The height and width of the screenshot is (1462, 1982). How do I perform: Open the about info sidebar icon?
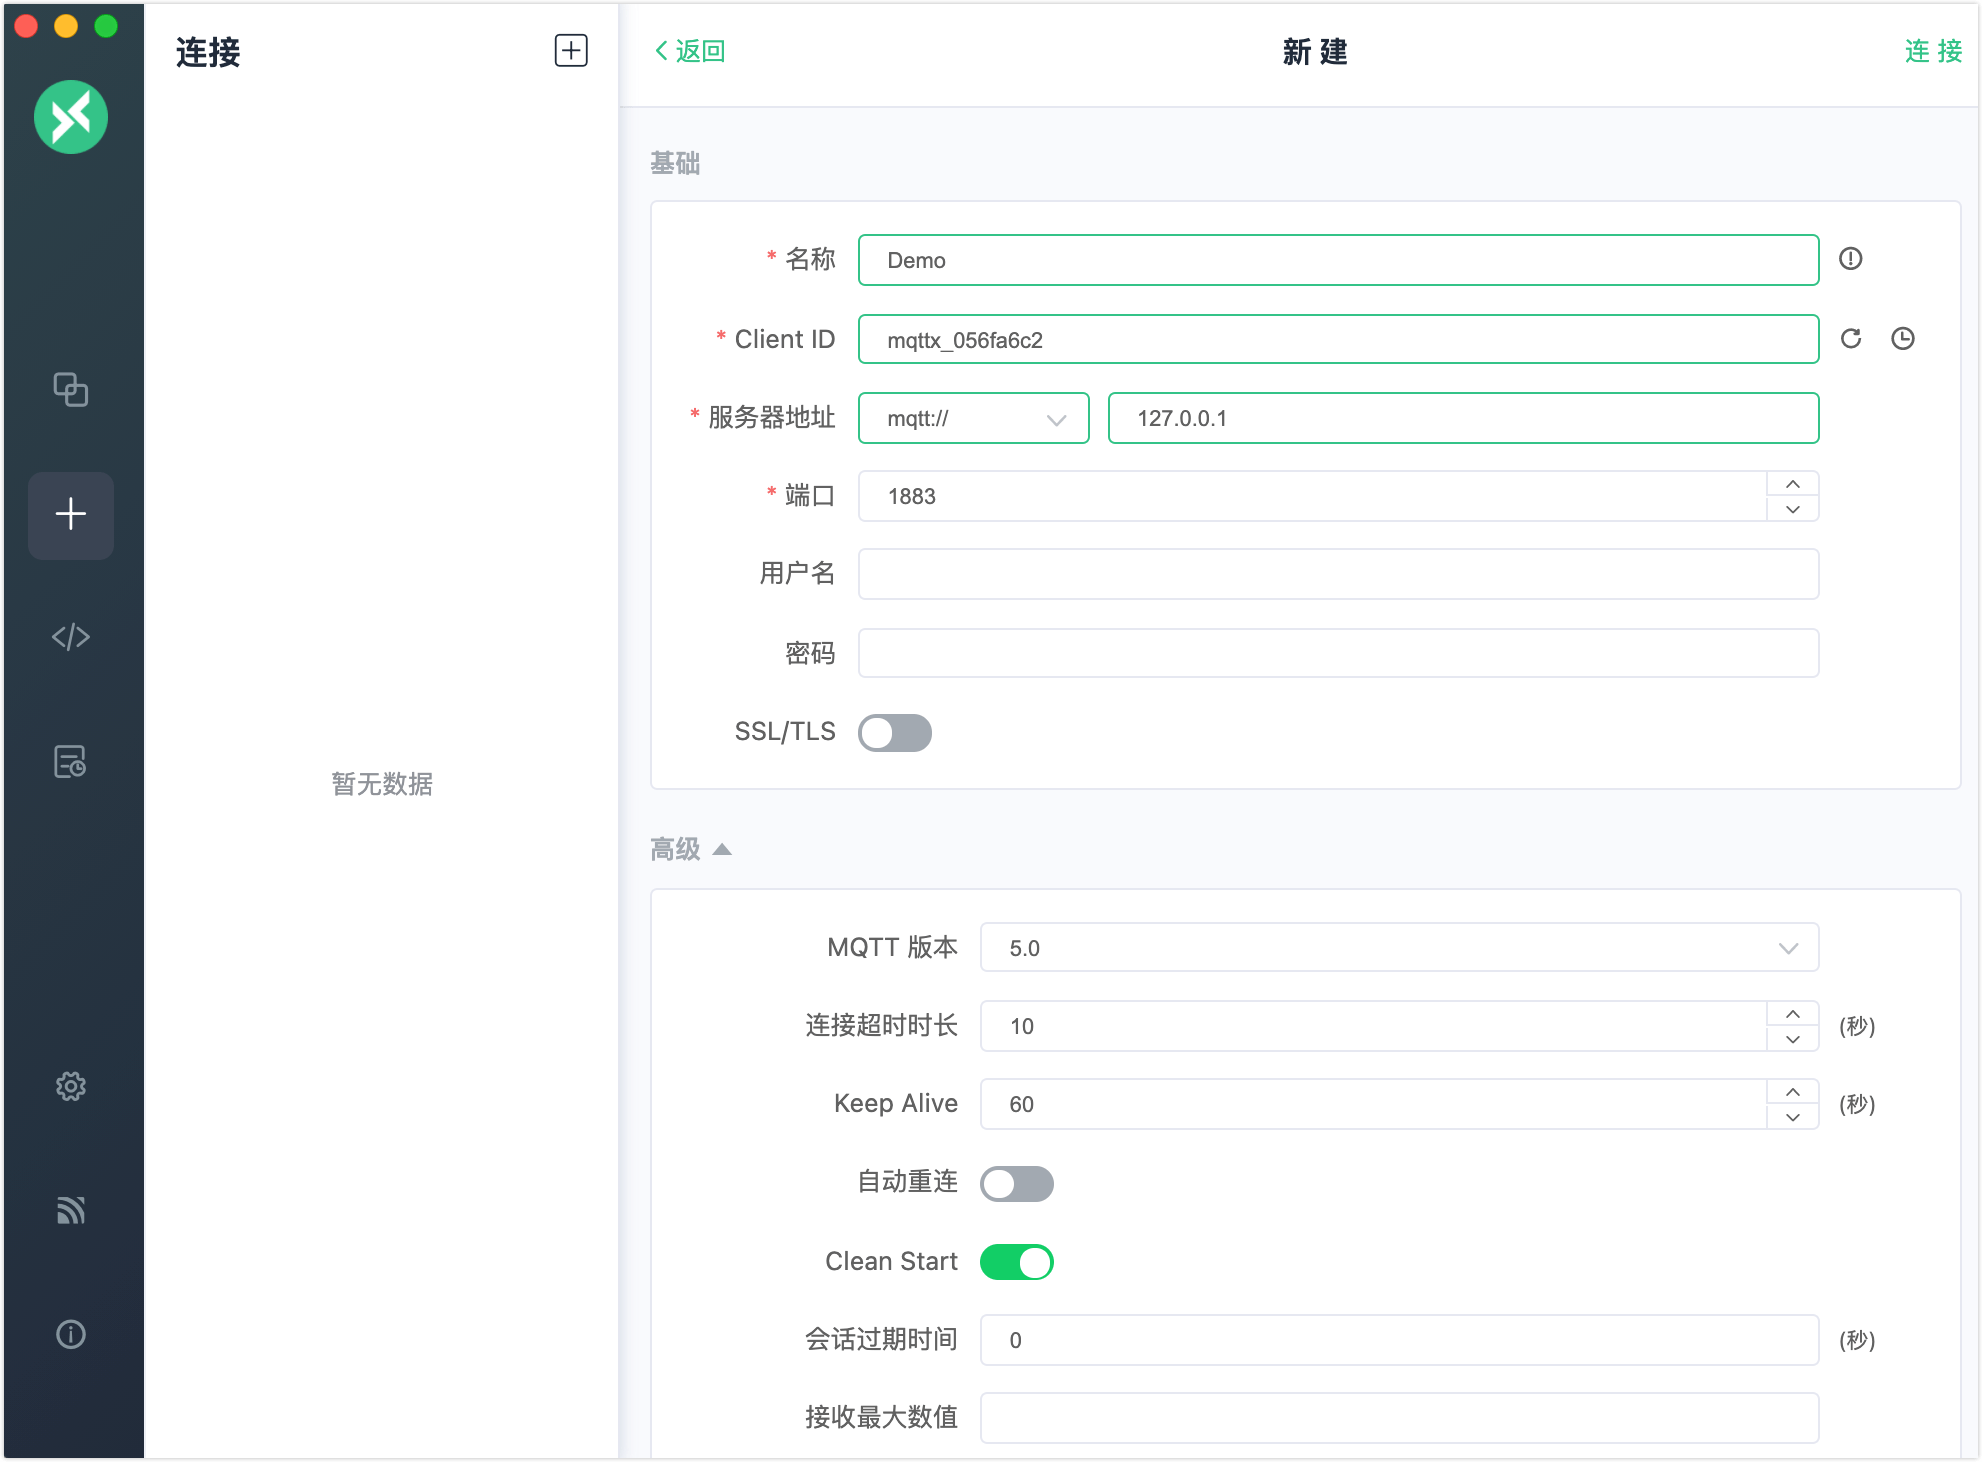click(70, 1334)
